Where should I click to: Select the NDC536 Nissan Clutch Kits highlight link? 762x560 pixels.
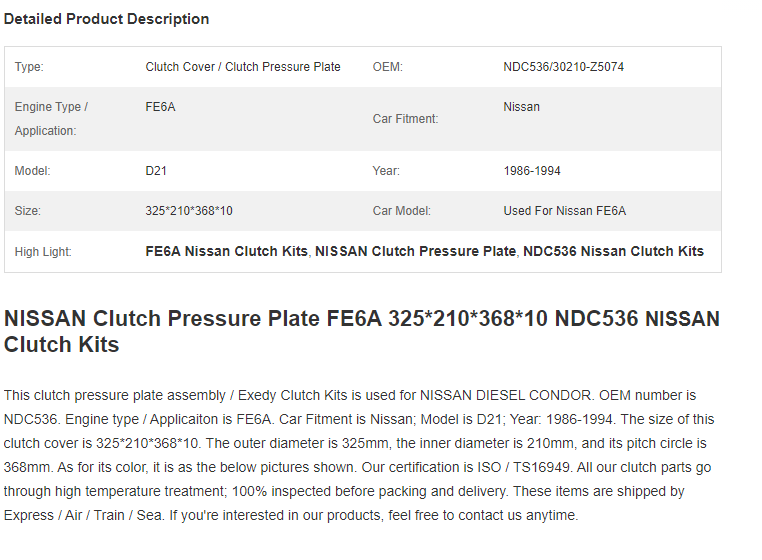(x=613, y=251)
